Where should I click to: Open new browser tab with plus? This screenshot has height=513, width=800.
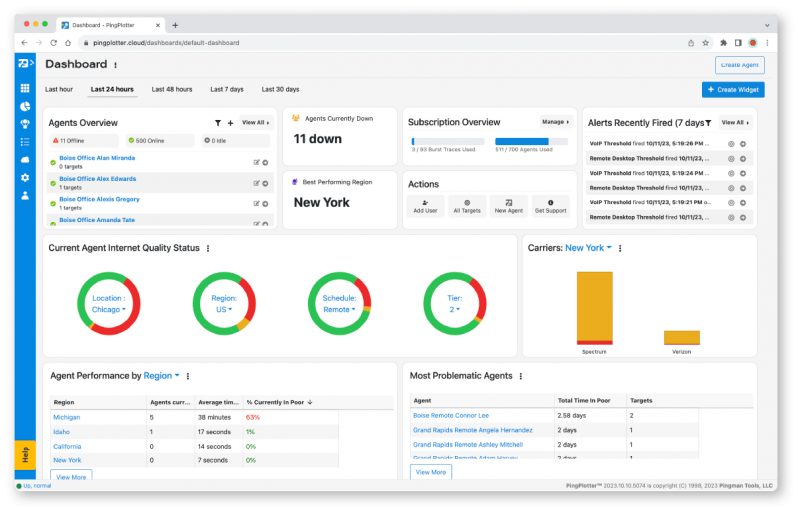(x=175, y=25)
